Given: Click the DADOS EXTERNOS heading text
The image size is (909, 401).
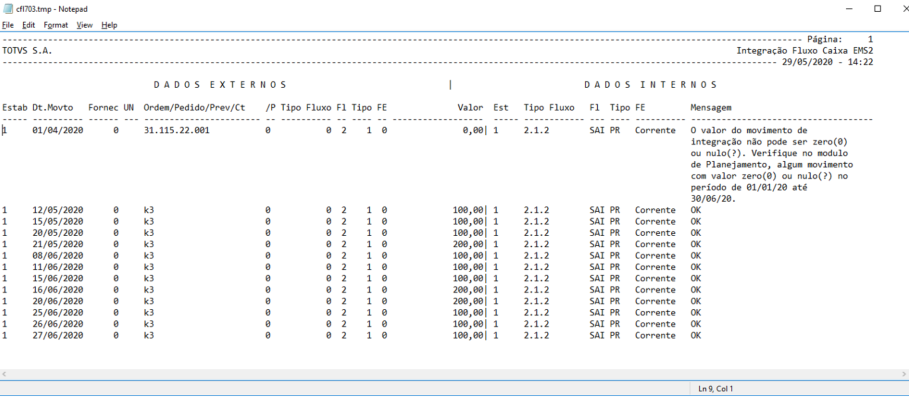Looking at the screenshot, I should [x=220, y=84].
